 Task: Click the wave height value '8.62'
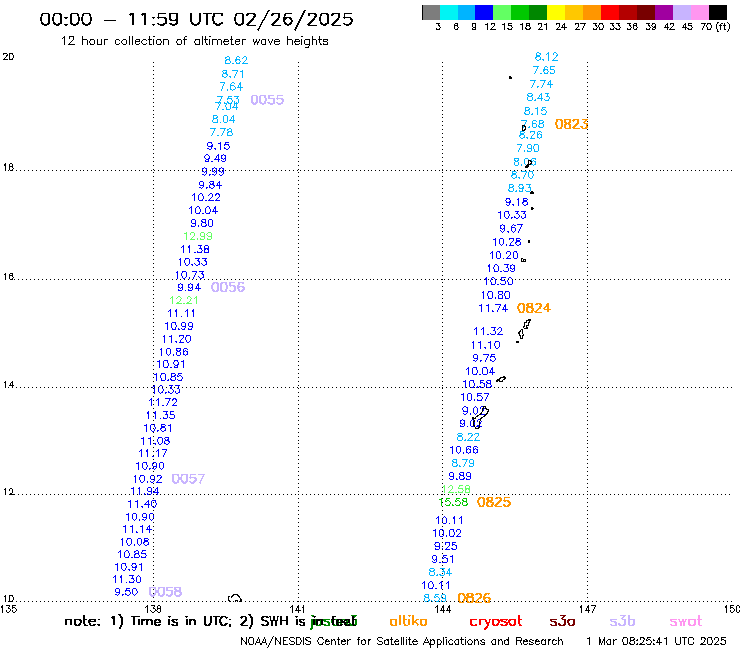pyautogui.click(x=236, y=60)
